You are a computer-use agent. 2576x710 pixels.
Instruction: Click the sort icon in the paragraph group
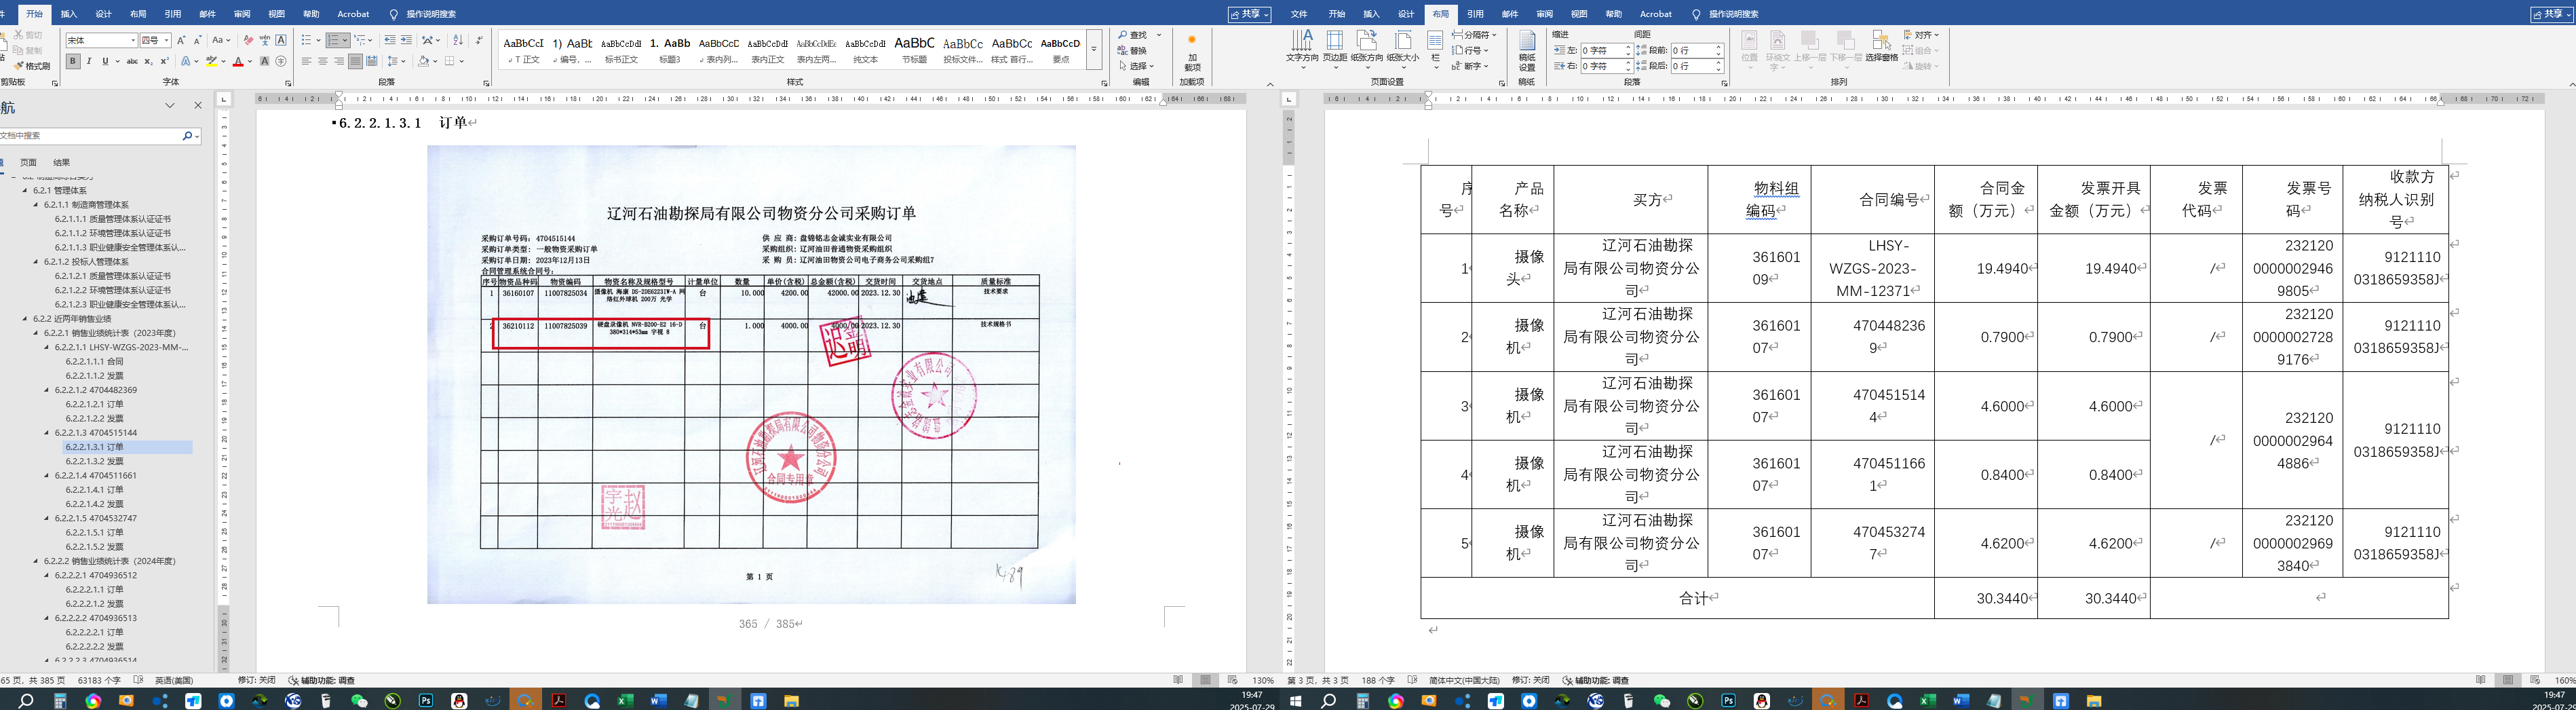[458, 40]
